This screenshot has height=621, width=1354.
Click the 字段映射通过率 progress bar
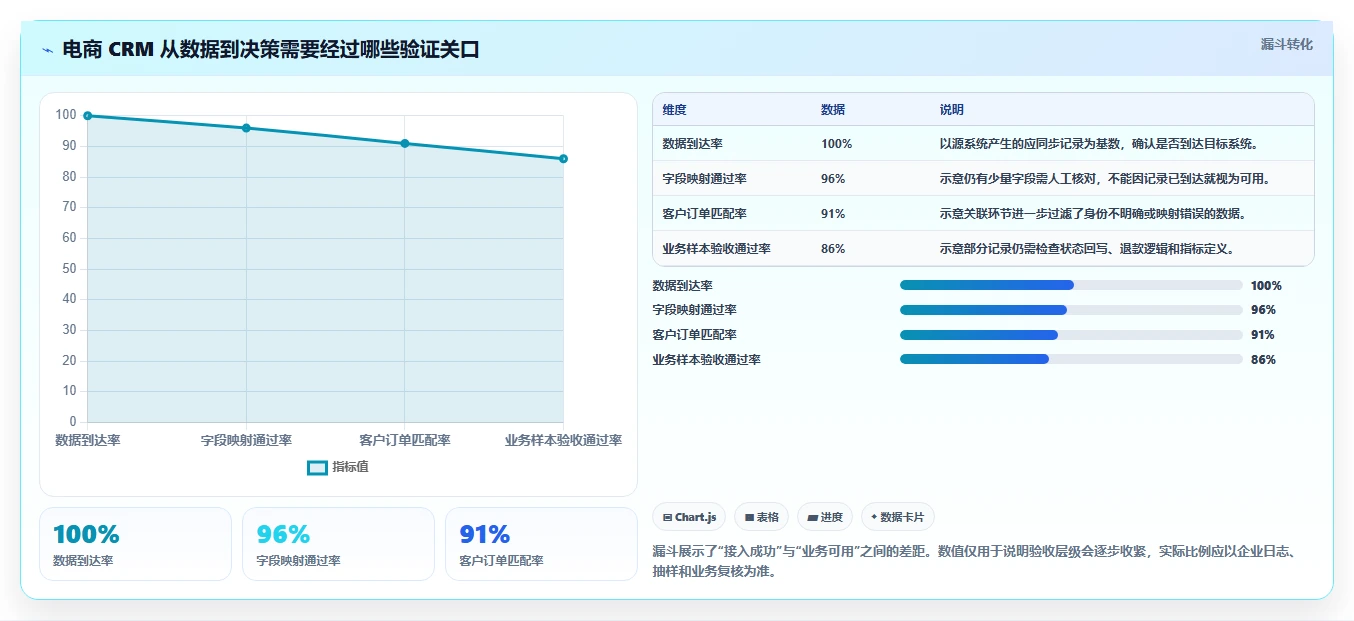(1071, 310)
